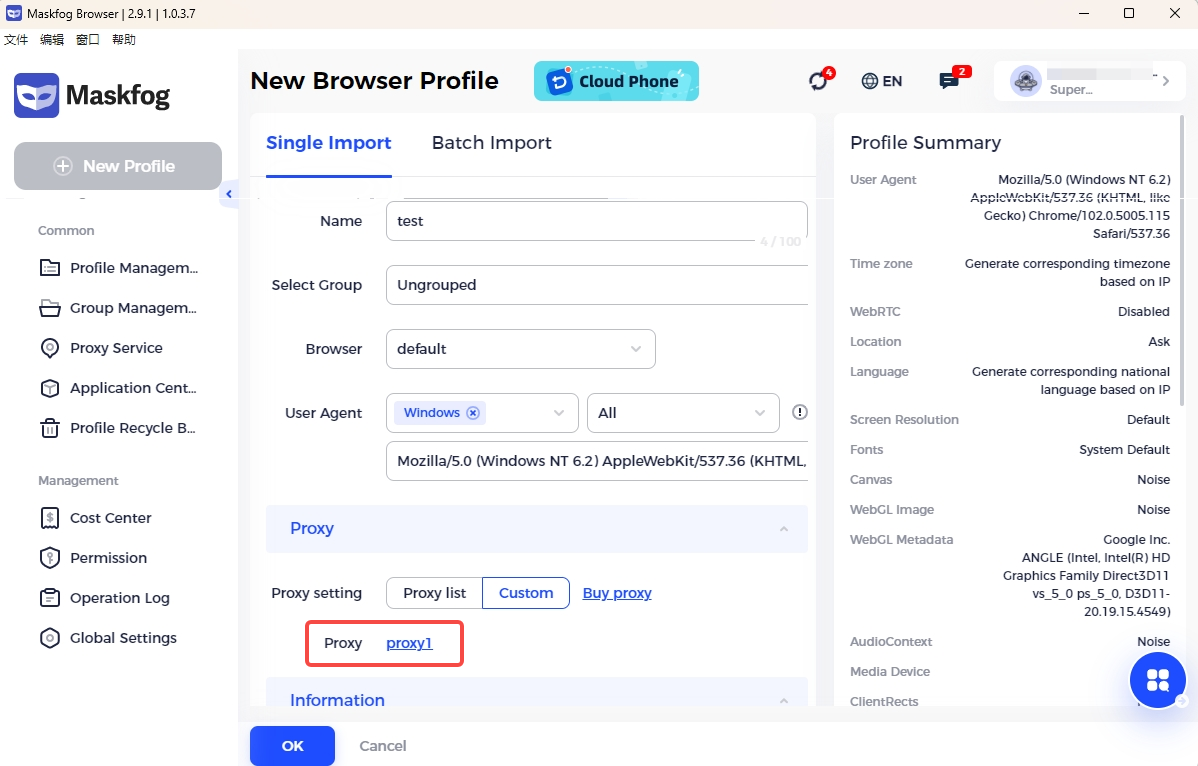Remove the Windows tag with x icon
1198x766 pixels.
pos(473,413)
